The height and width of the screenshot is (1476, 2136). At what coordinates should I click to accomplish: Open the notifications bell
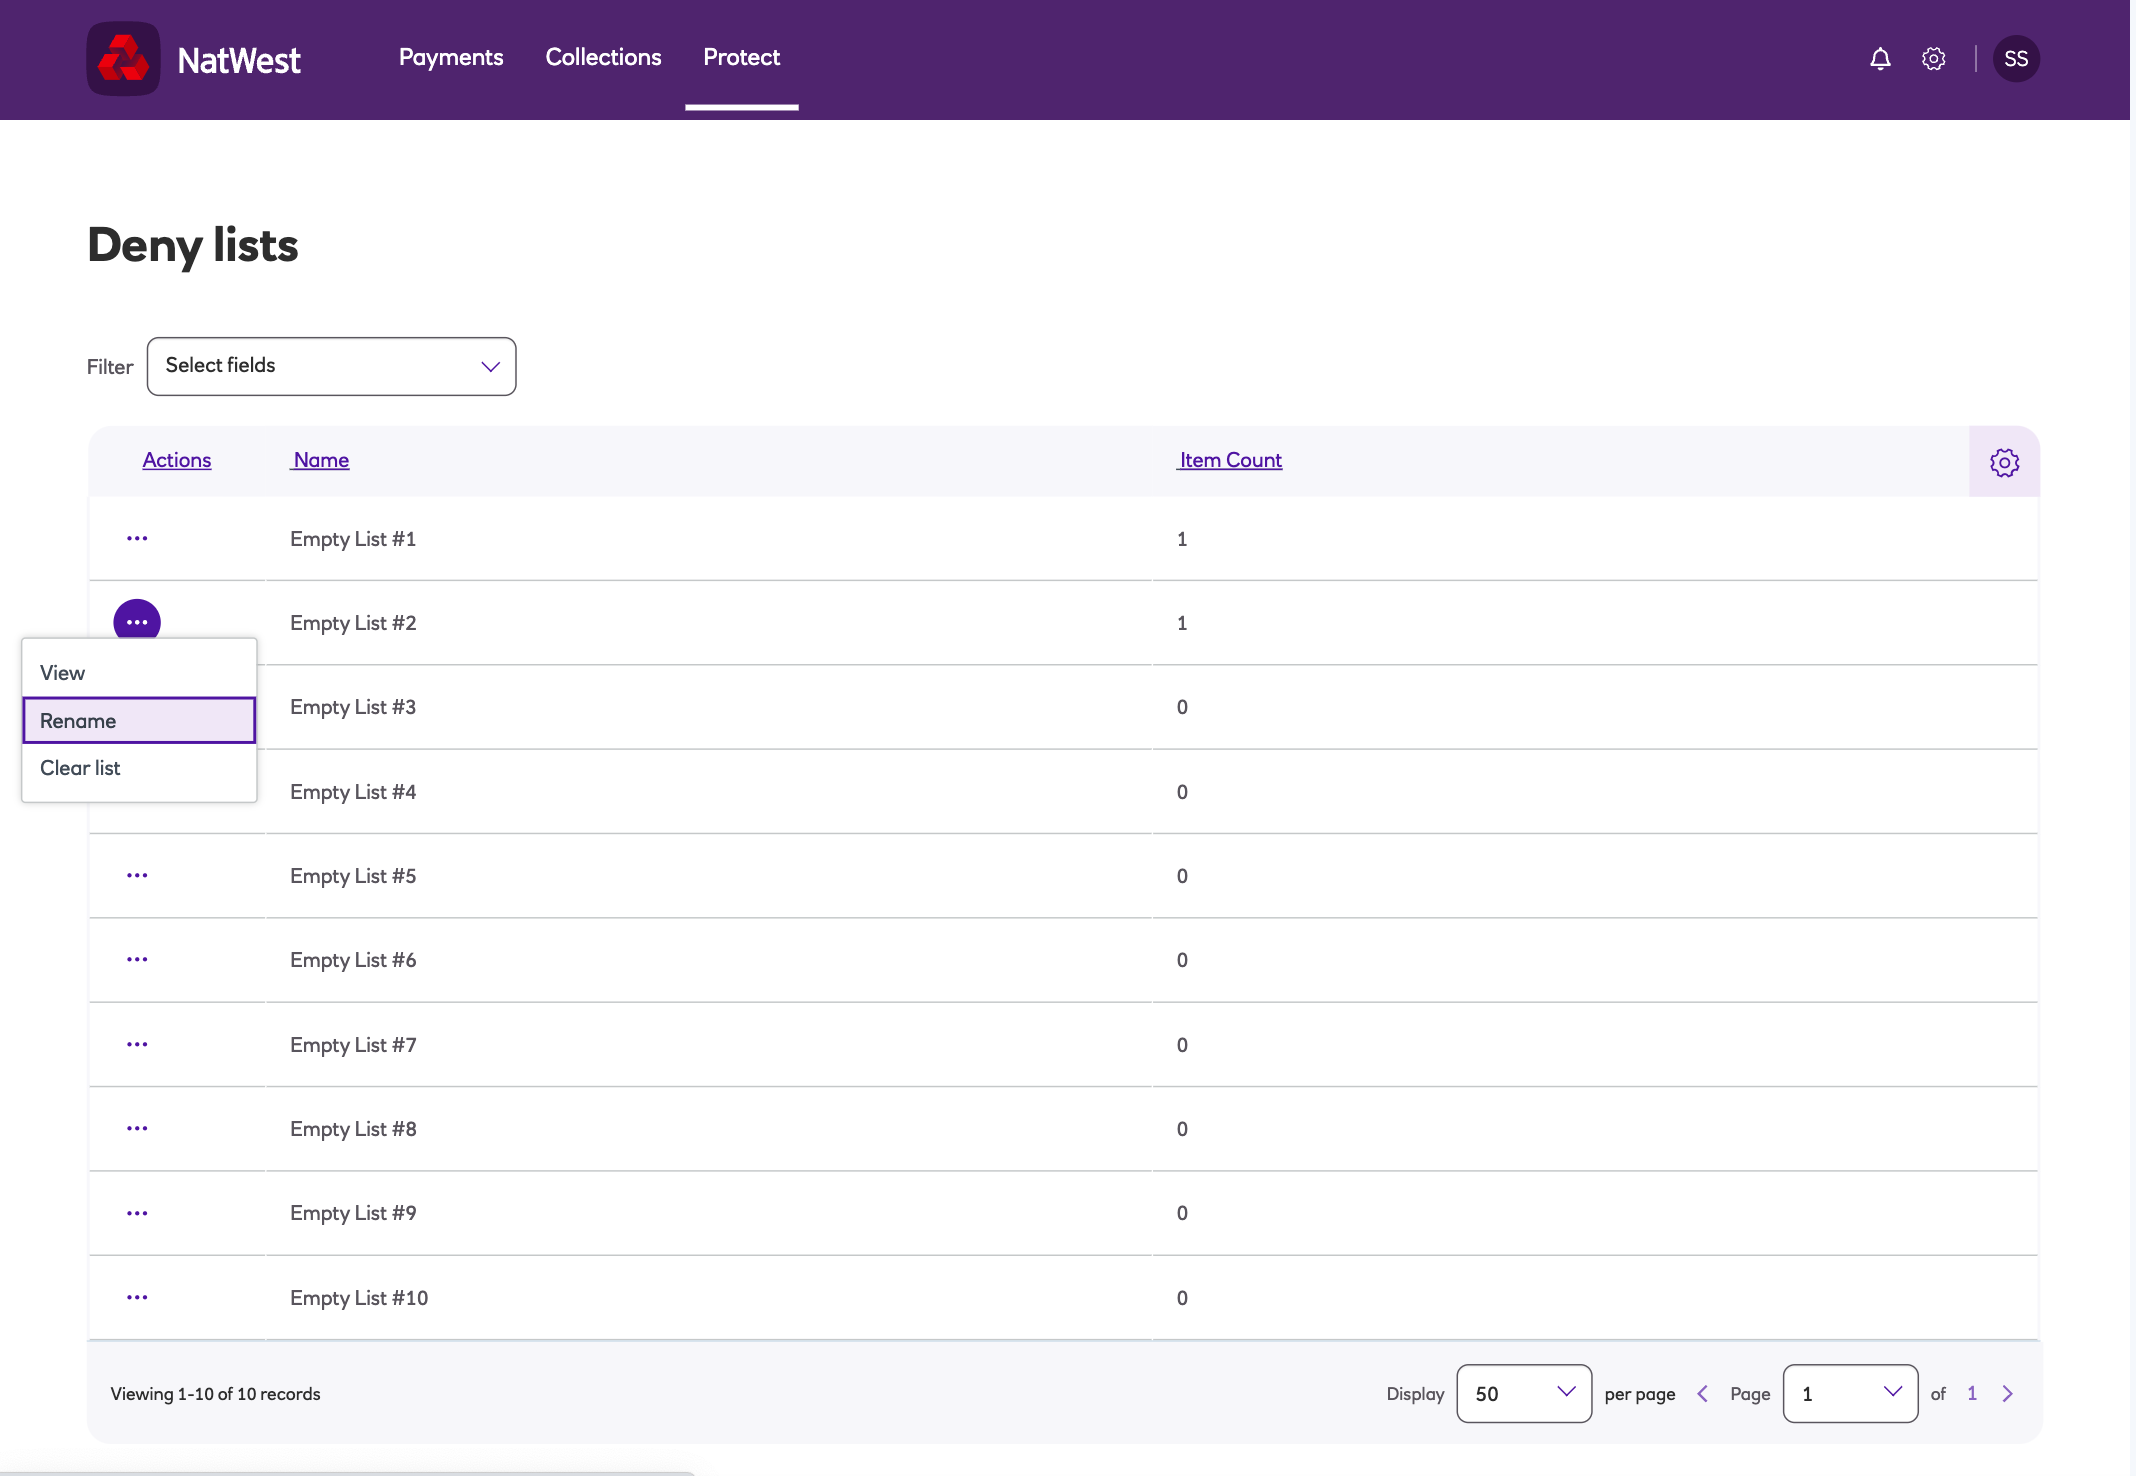pyautogui.click(x=1880, y=59)
